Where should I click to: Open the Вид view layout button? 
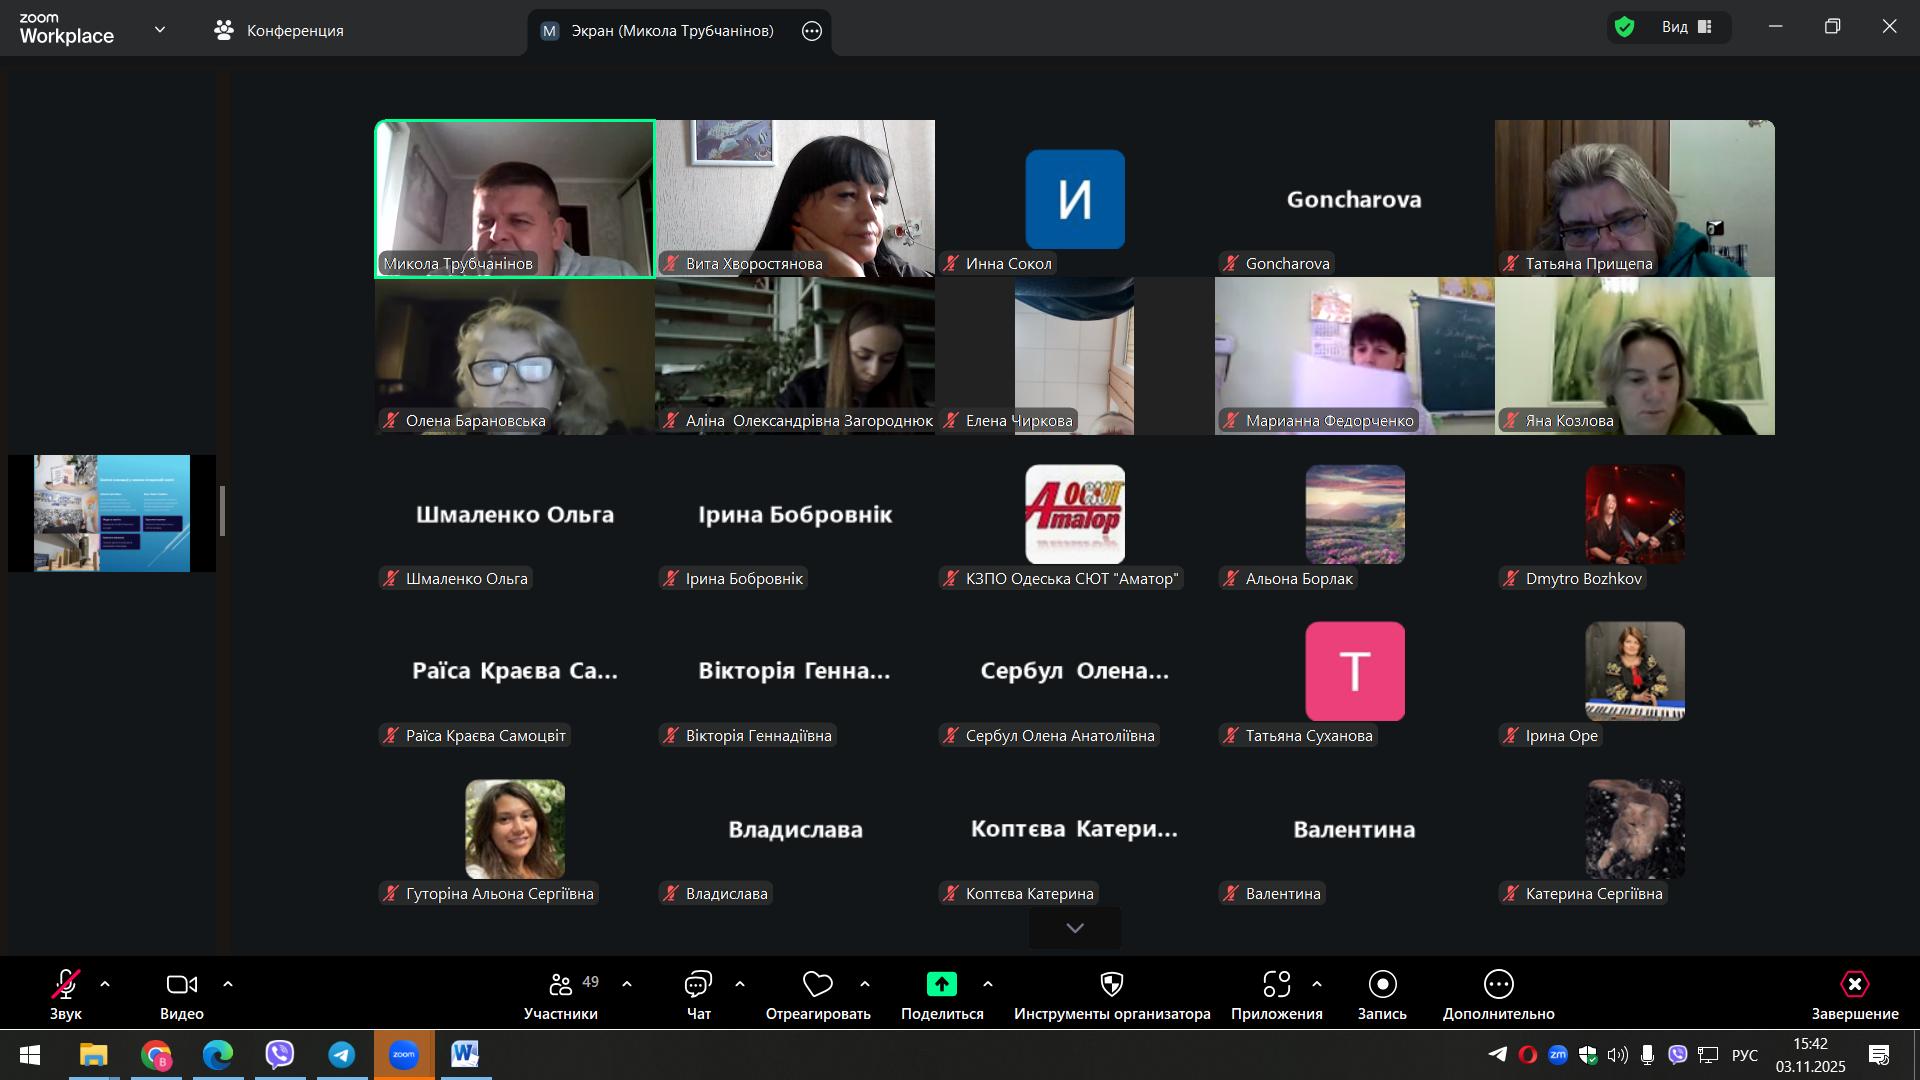[x=1687, y=27]
